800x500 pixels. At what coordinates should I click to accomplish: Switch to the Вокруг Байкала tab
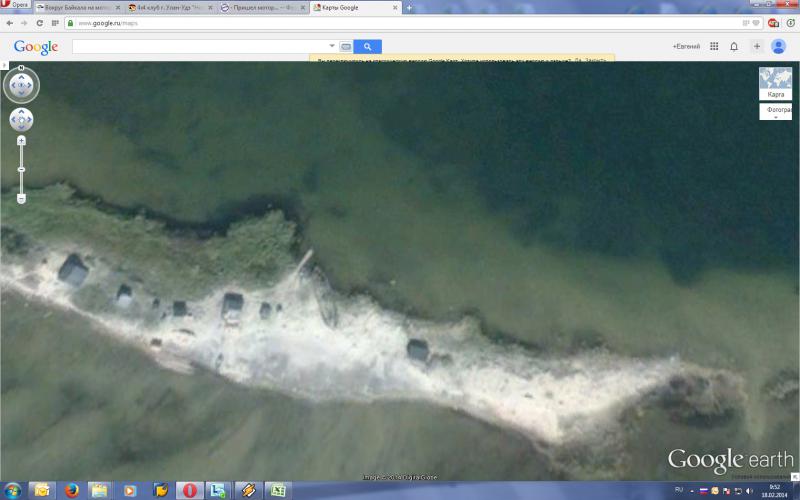tap(77, 7)
